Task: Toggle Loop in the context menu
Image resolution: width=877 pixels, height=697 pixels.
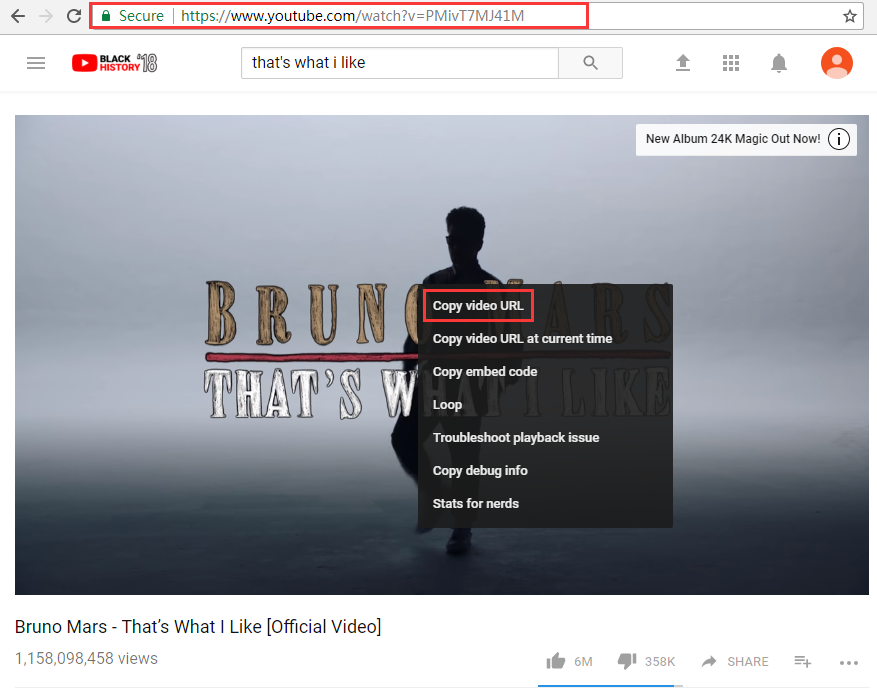Action: pos(447,404)
